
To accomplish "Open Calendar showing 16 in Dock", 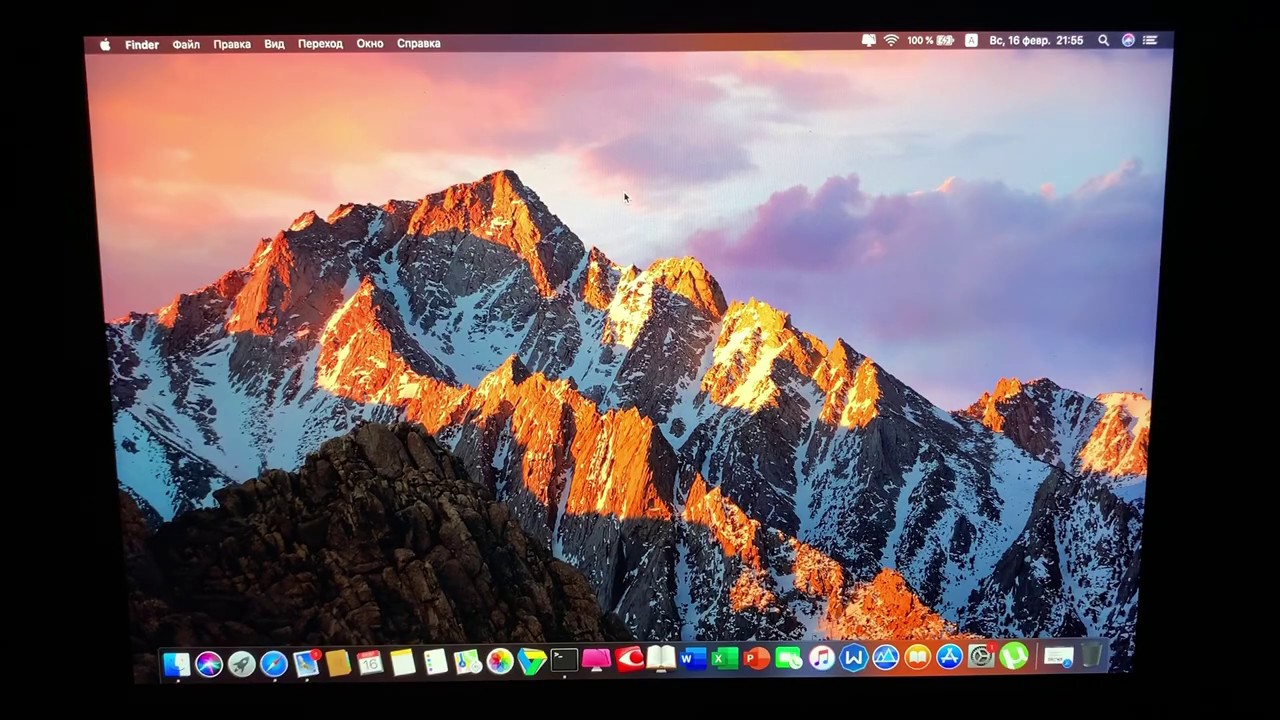I will 370,662.
